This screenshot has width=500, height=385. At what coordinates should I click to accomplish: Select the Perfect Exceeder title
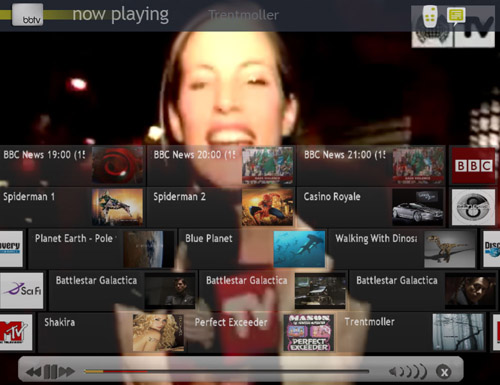tap(231, 322)
